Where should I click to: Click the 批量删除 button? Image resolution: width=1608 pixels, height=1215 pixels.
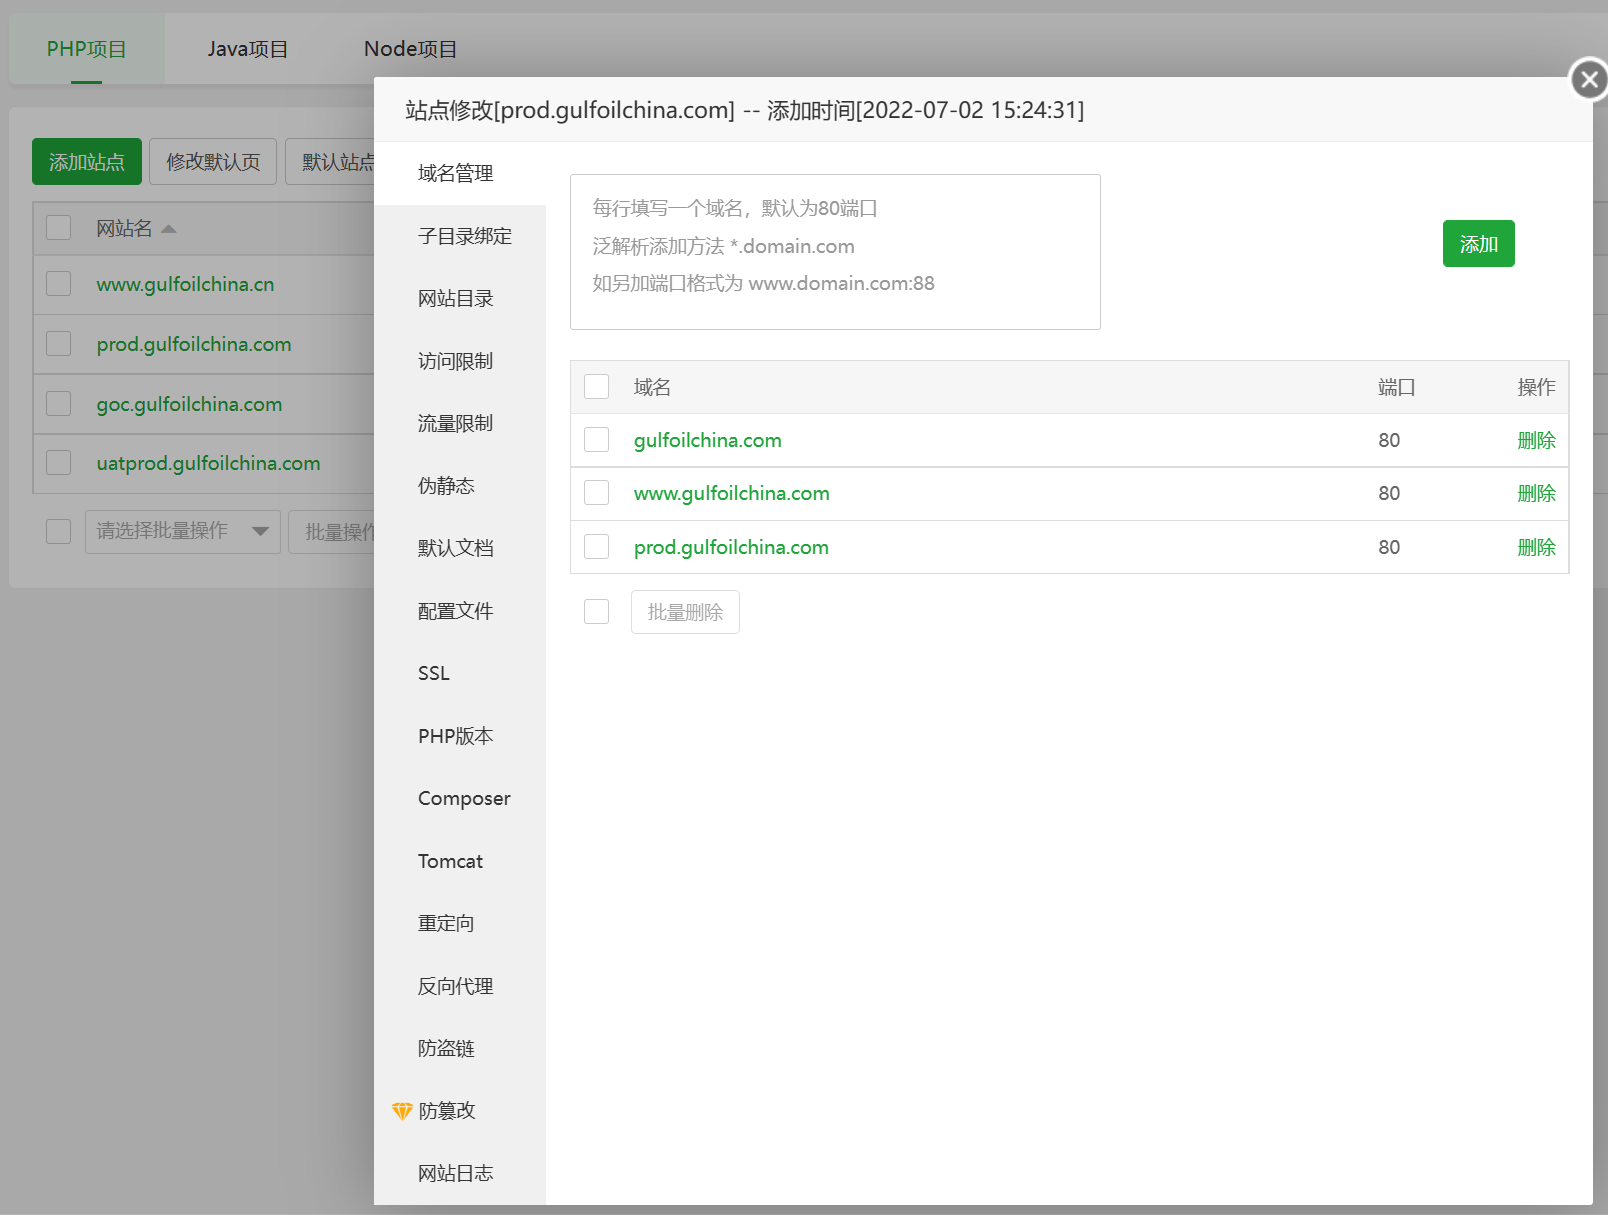click(685, 612)
